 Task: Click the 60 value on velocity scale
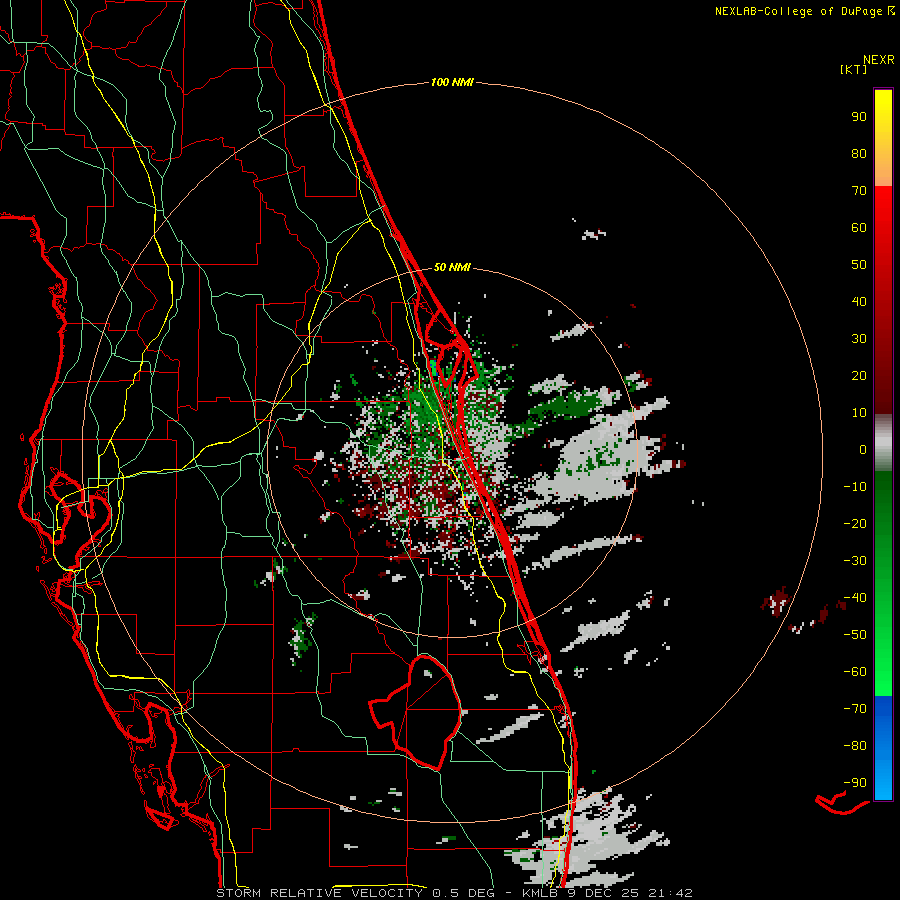859,227
